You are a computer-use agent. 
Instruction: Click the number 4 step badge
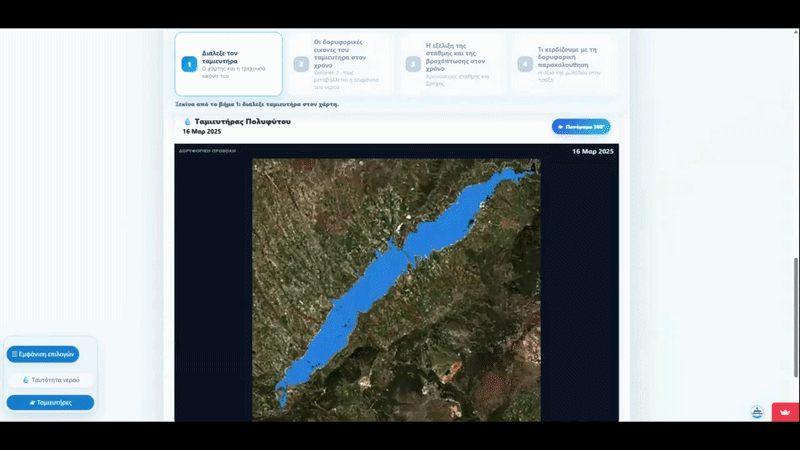525,64
